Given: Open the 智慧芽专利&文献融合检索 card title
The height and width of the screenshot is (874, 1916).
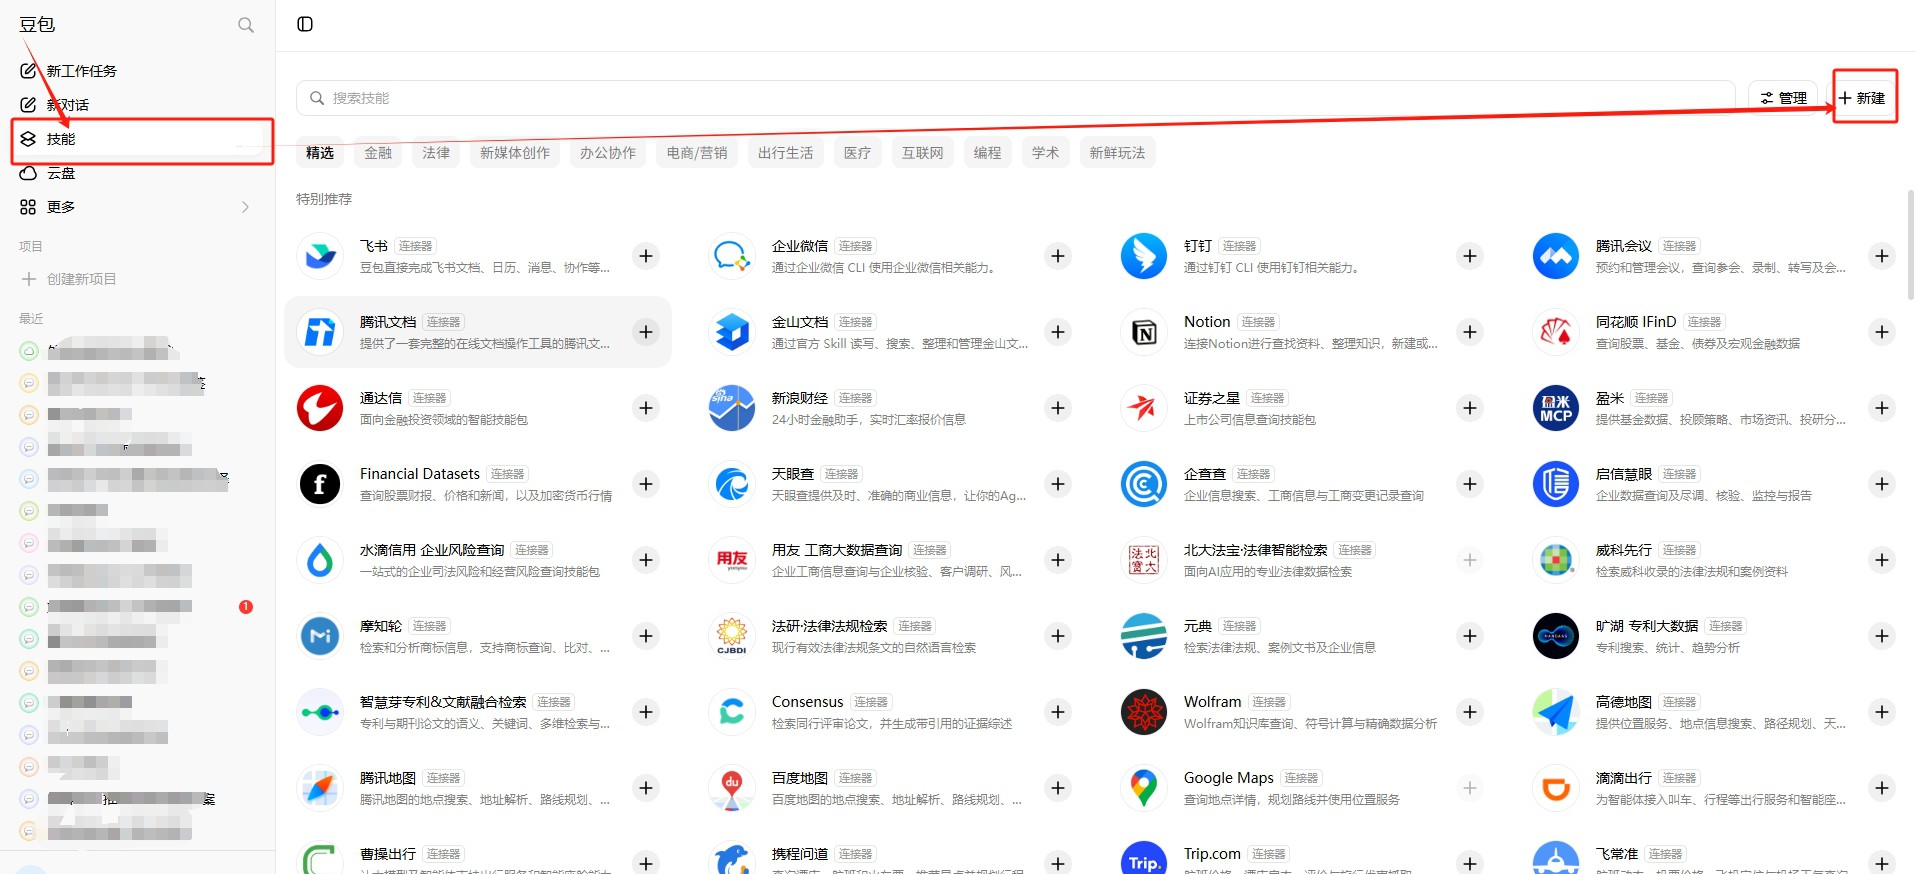Looking at the screenshot, I should pyautogui.click(x=443, y=702).
